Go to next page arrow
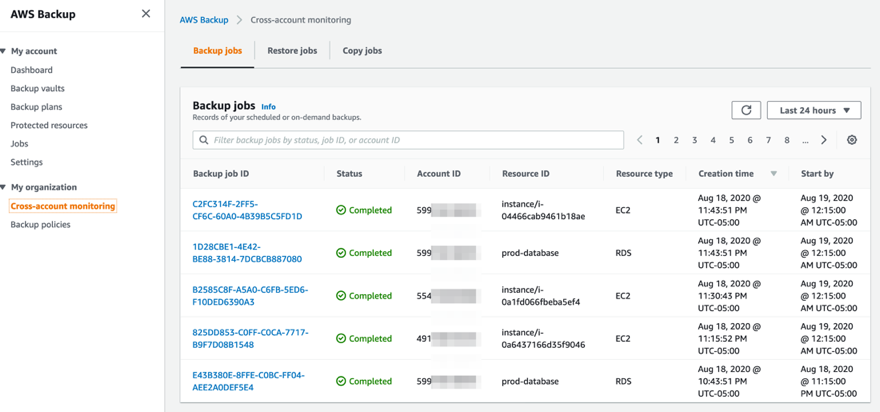The width and height of the screenshot is (880, 412). [824, 140]
